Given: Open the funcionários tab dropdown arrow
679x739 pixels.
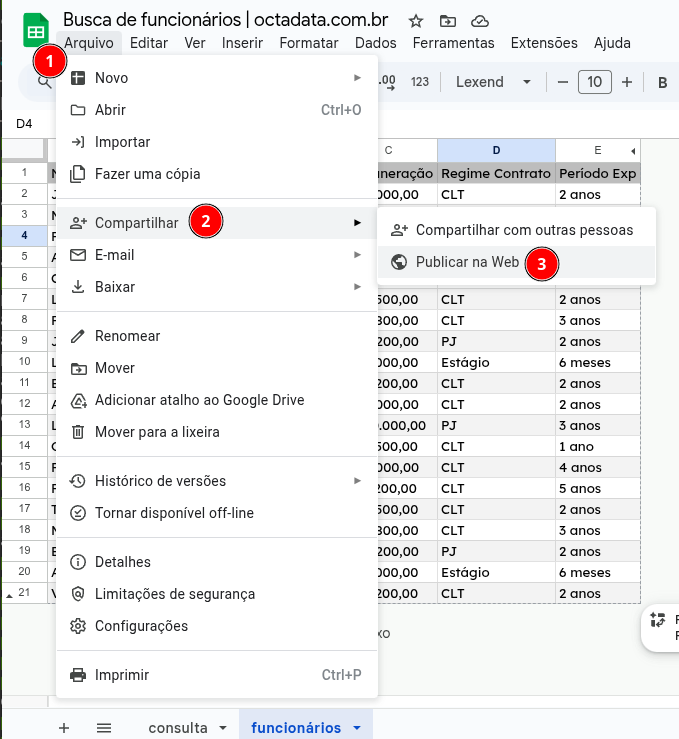Looking at the screenshot, I should (x=357, y=728).
